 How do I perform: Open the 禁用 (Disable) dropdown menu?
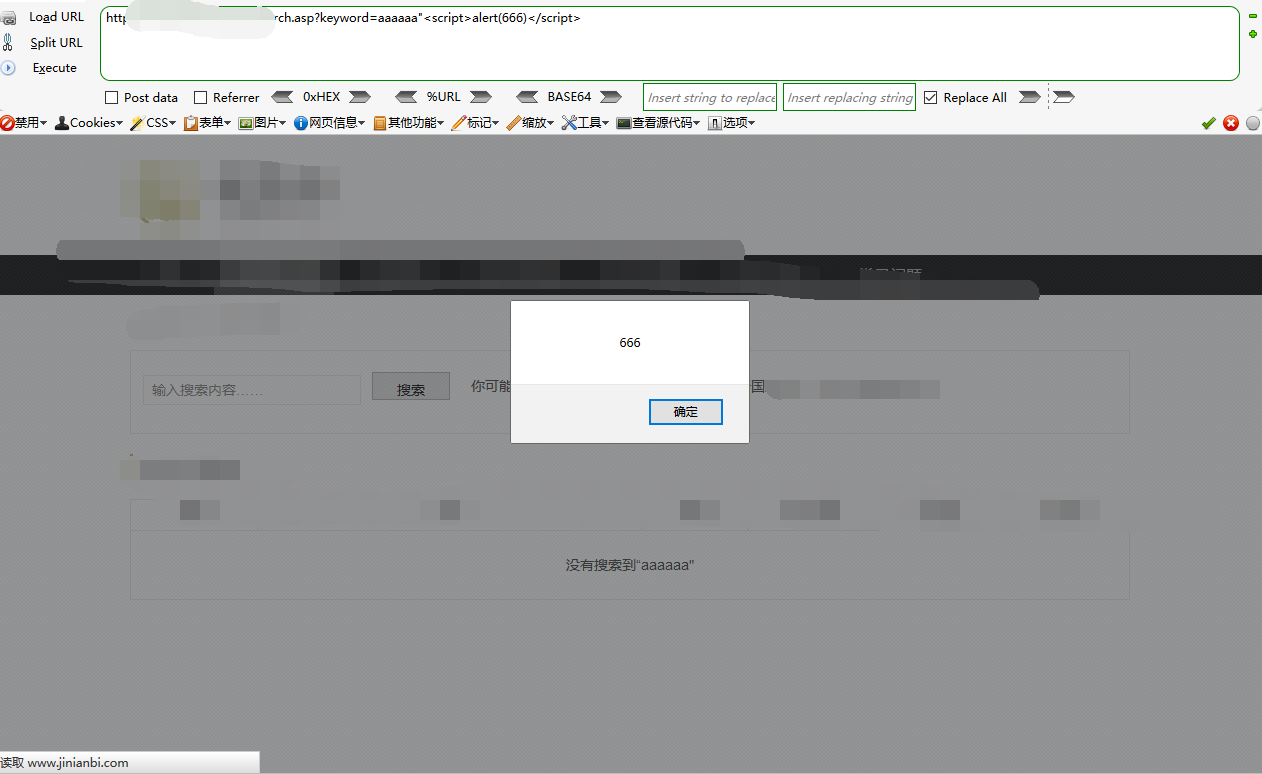(x=24, y=123)
